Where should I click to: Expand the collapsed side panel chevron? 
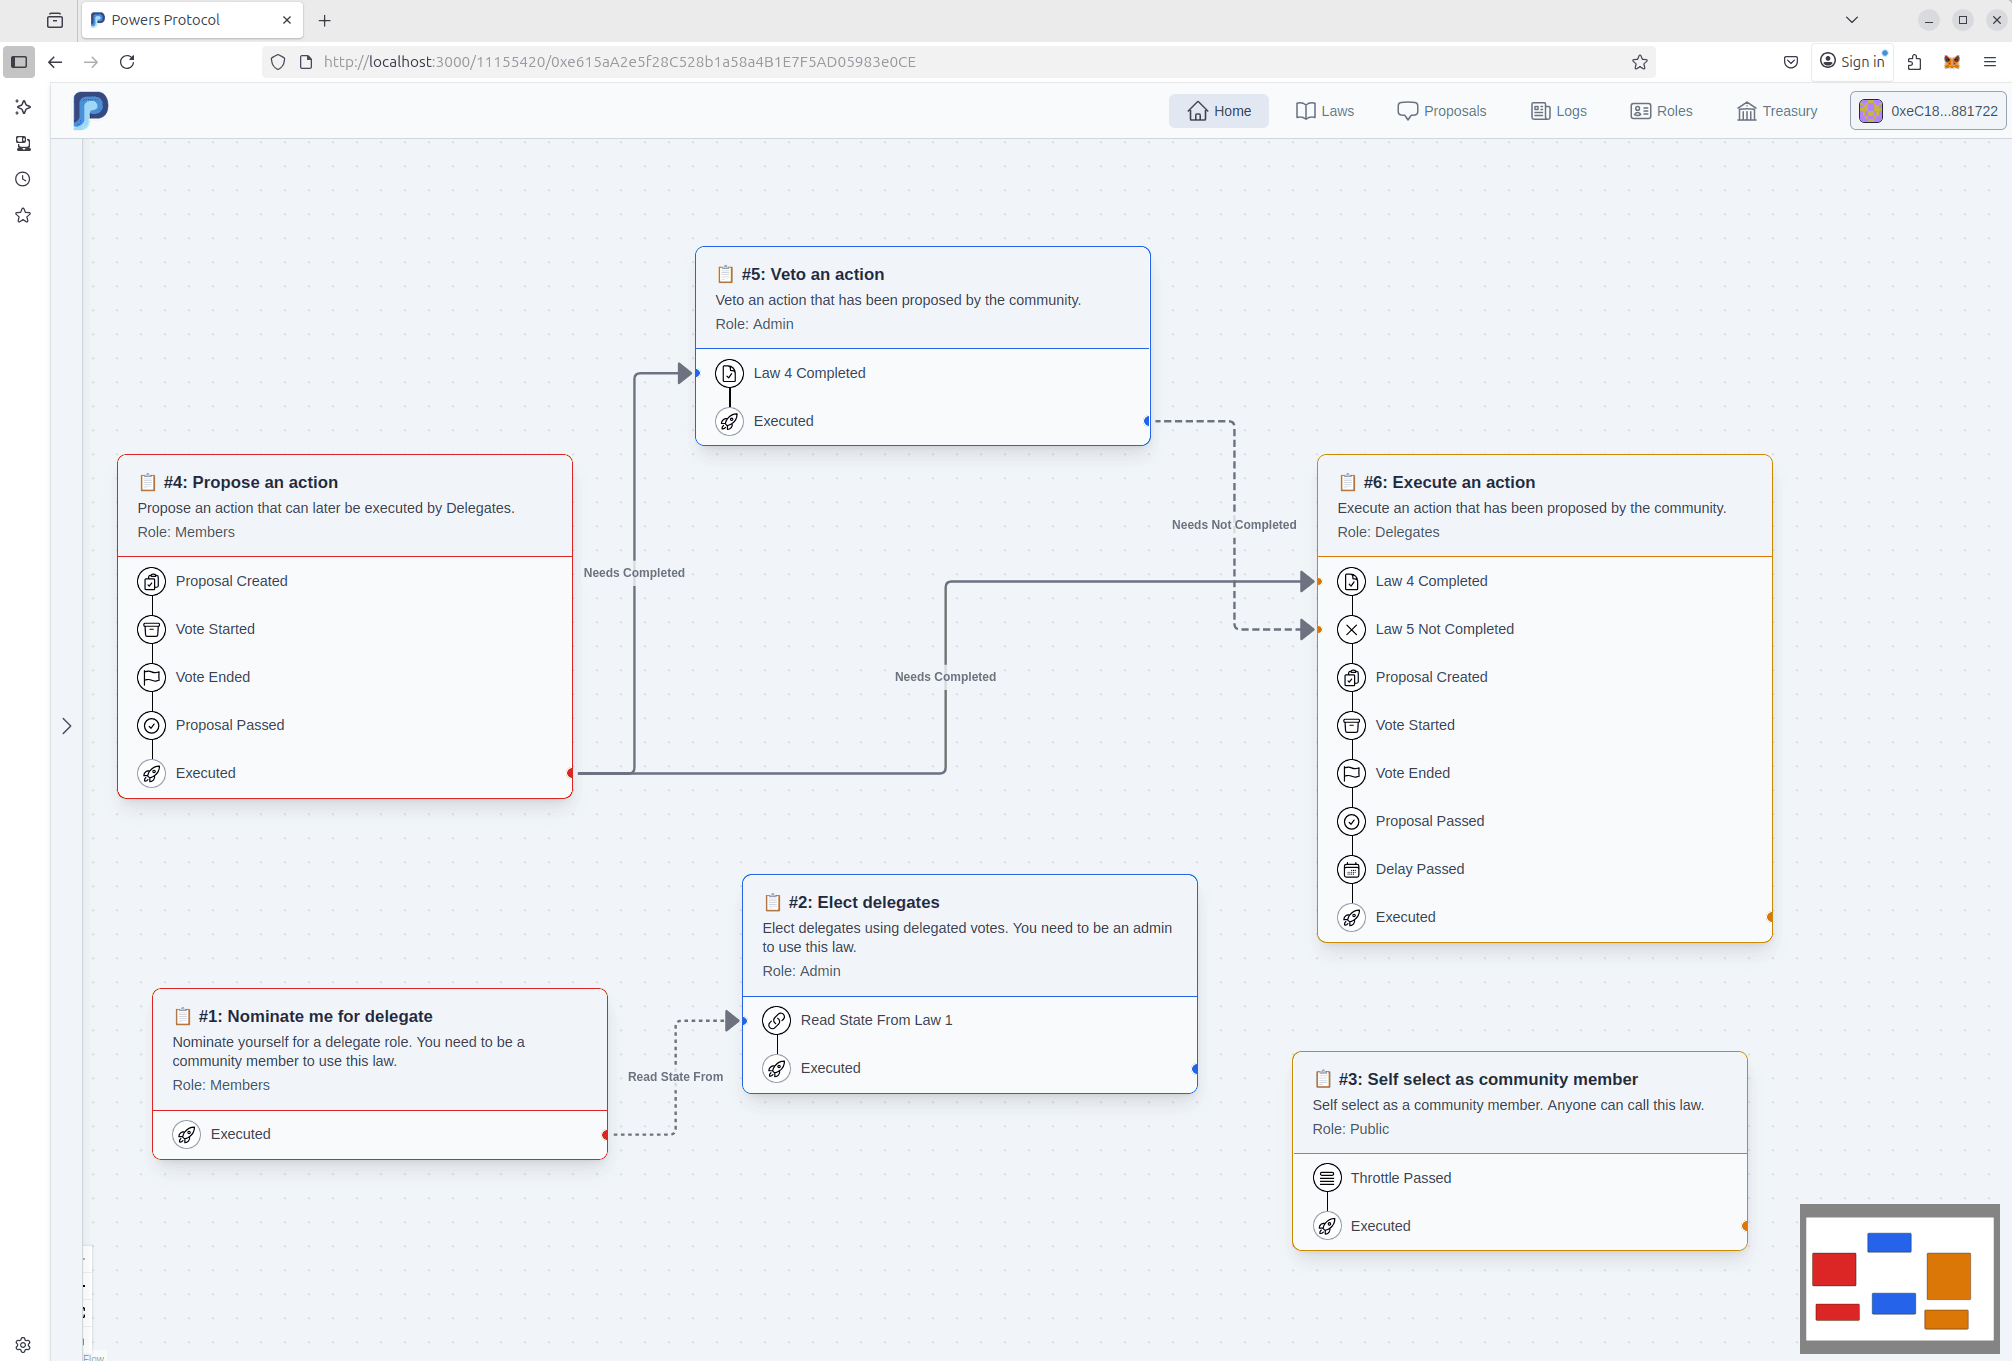[67, 726]
